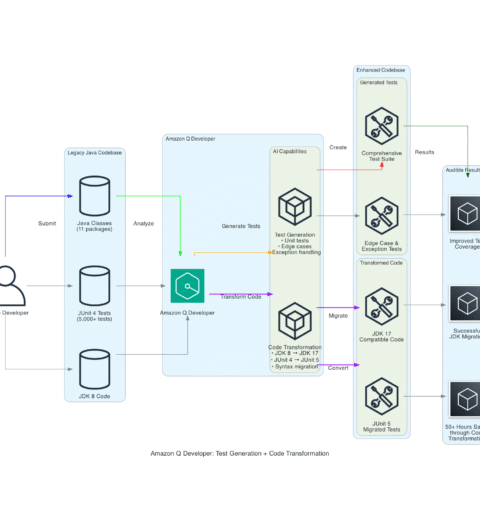Click the "Amazon Q Developer" label under green icon
Screen dimensions: 480x520
tap(187, 313)
